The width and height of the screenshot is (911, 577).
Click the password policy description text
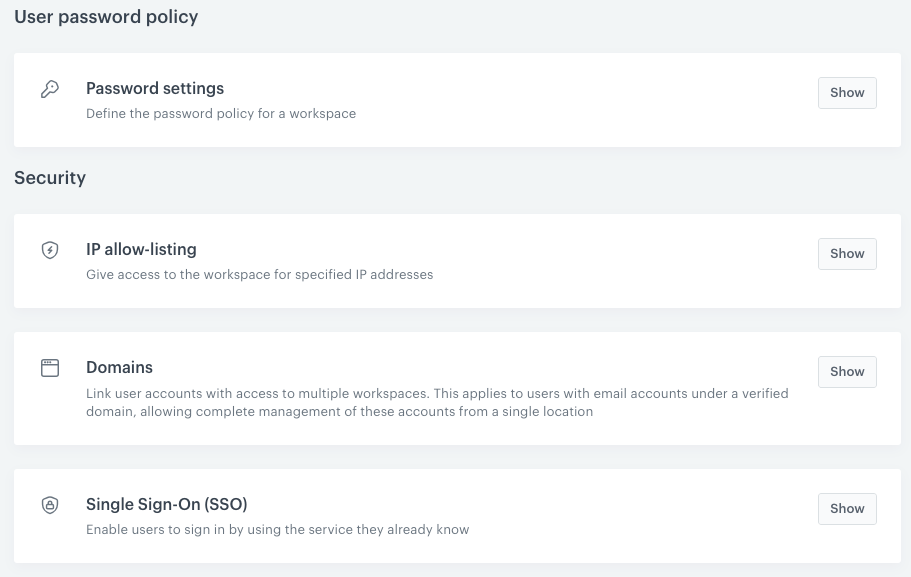tap(221, 113)
